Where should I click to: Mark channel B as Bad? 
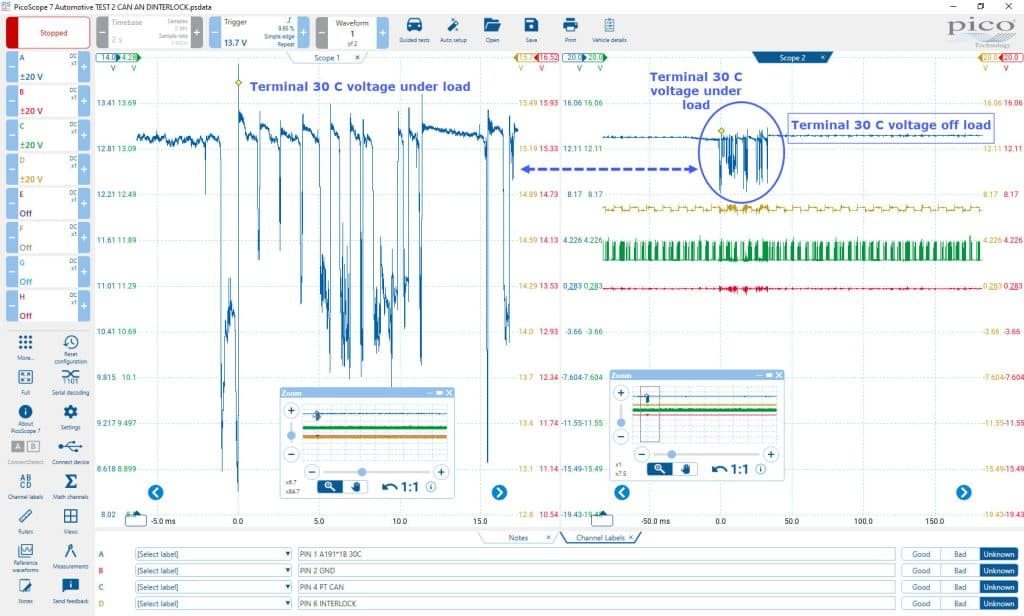960,570
